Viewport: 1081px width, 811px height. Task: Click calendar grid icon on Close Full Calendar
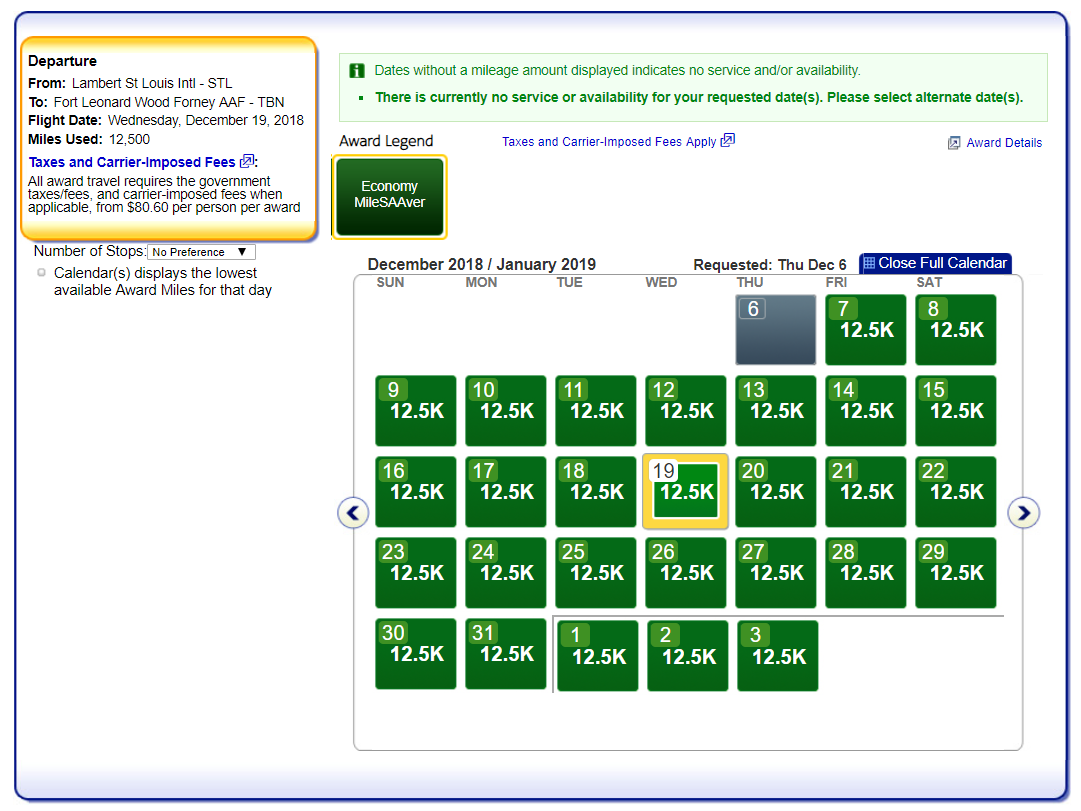point(869,263)
